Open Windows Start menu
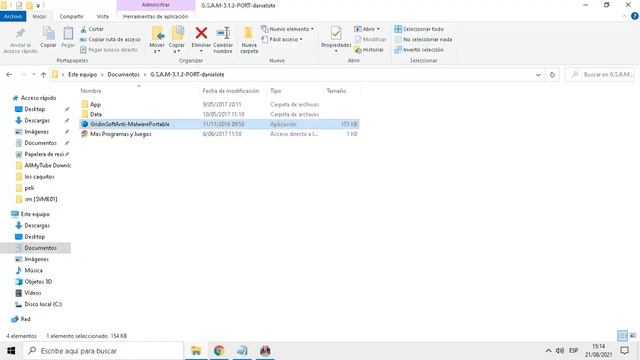Screen dimensions: 640x360 tap(11, 351)
